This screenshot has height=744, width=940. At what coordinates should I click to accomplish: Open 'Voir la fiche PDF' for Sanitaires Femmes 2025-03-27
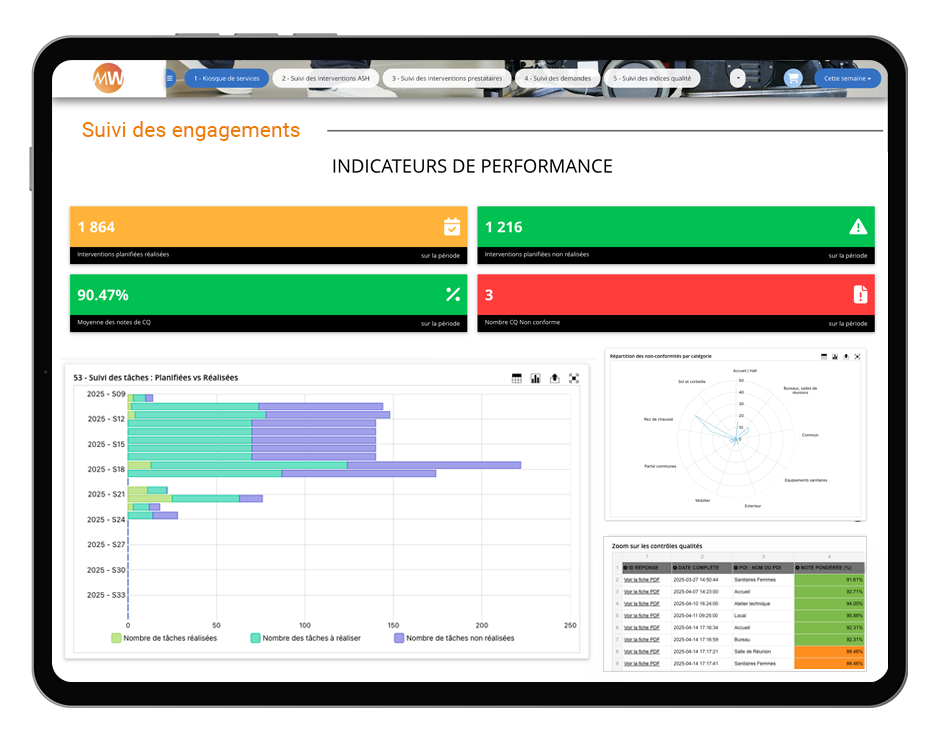[641, 579]
